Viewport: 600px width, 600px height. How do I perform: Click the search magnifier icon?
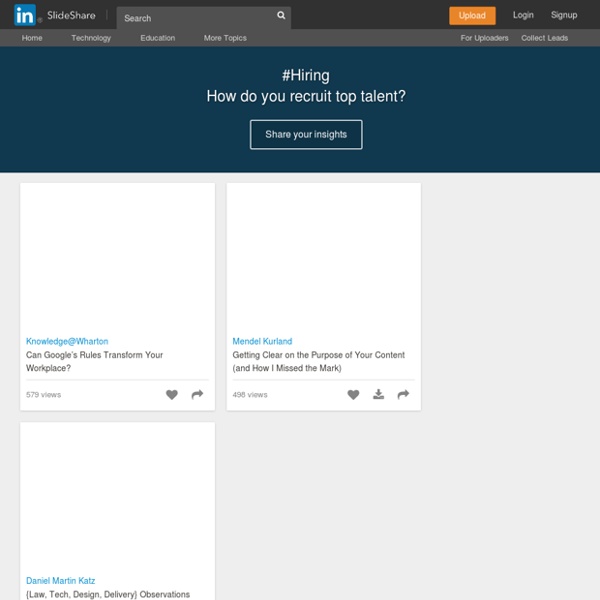(x=281, y=15)
